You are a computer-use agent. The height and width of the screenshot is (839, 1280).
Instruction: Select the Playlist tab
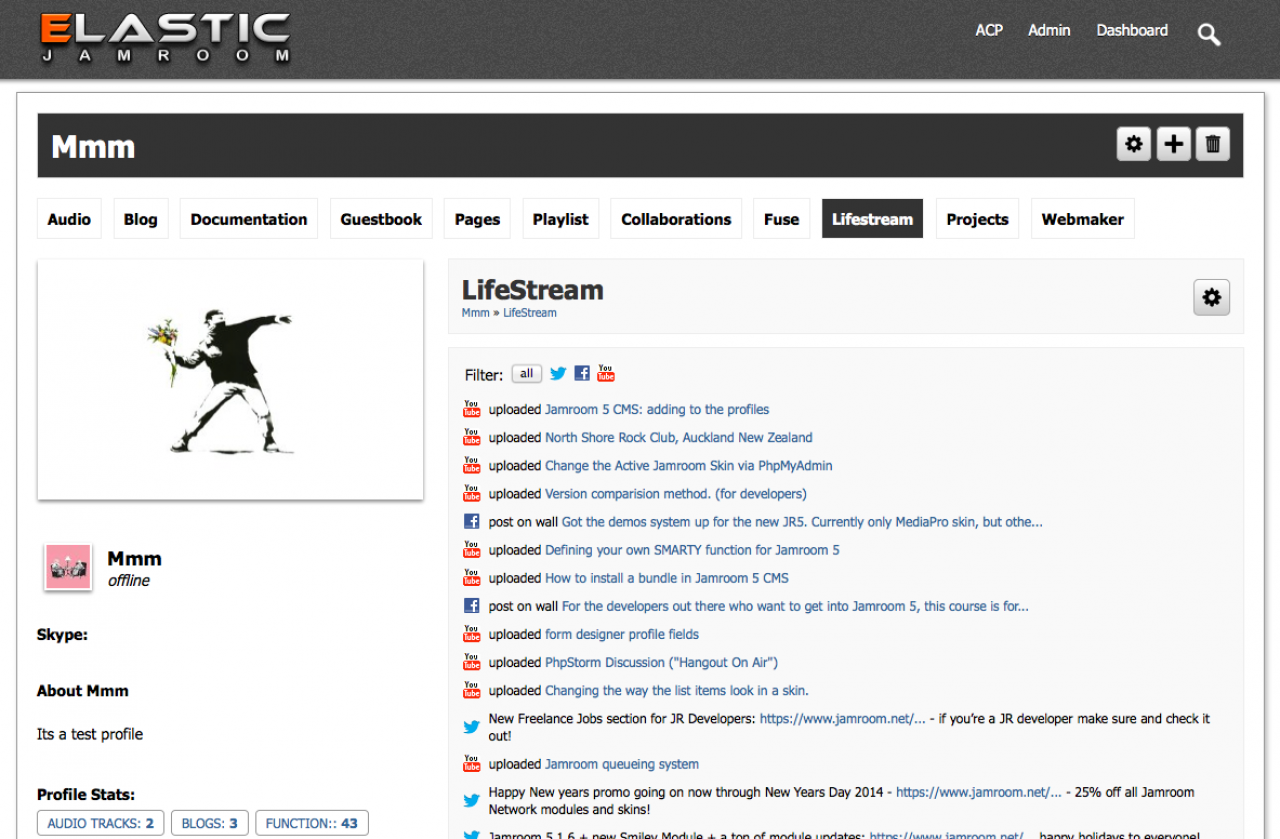coord(561,219)
